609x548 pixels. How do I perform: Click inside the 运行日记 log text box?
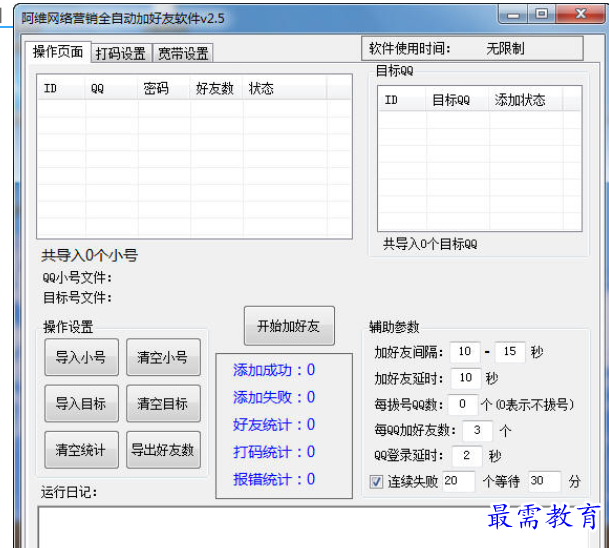tap(314, 527)
